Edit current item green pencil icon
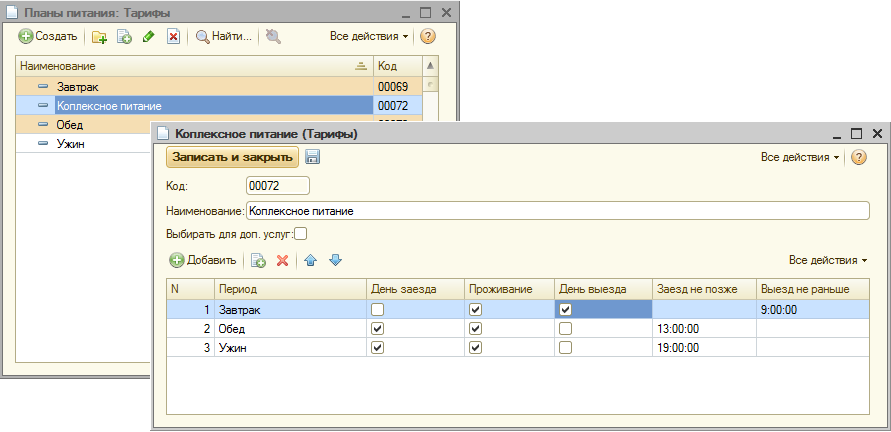891x432 pixels. point(148,37)
